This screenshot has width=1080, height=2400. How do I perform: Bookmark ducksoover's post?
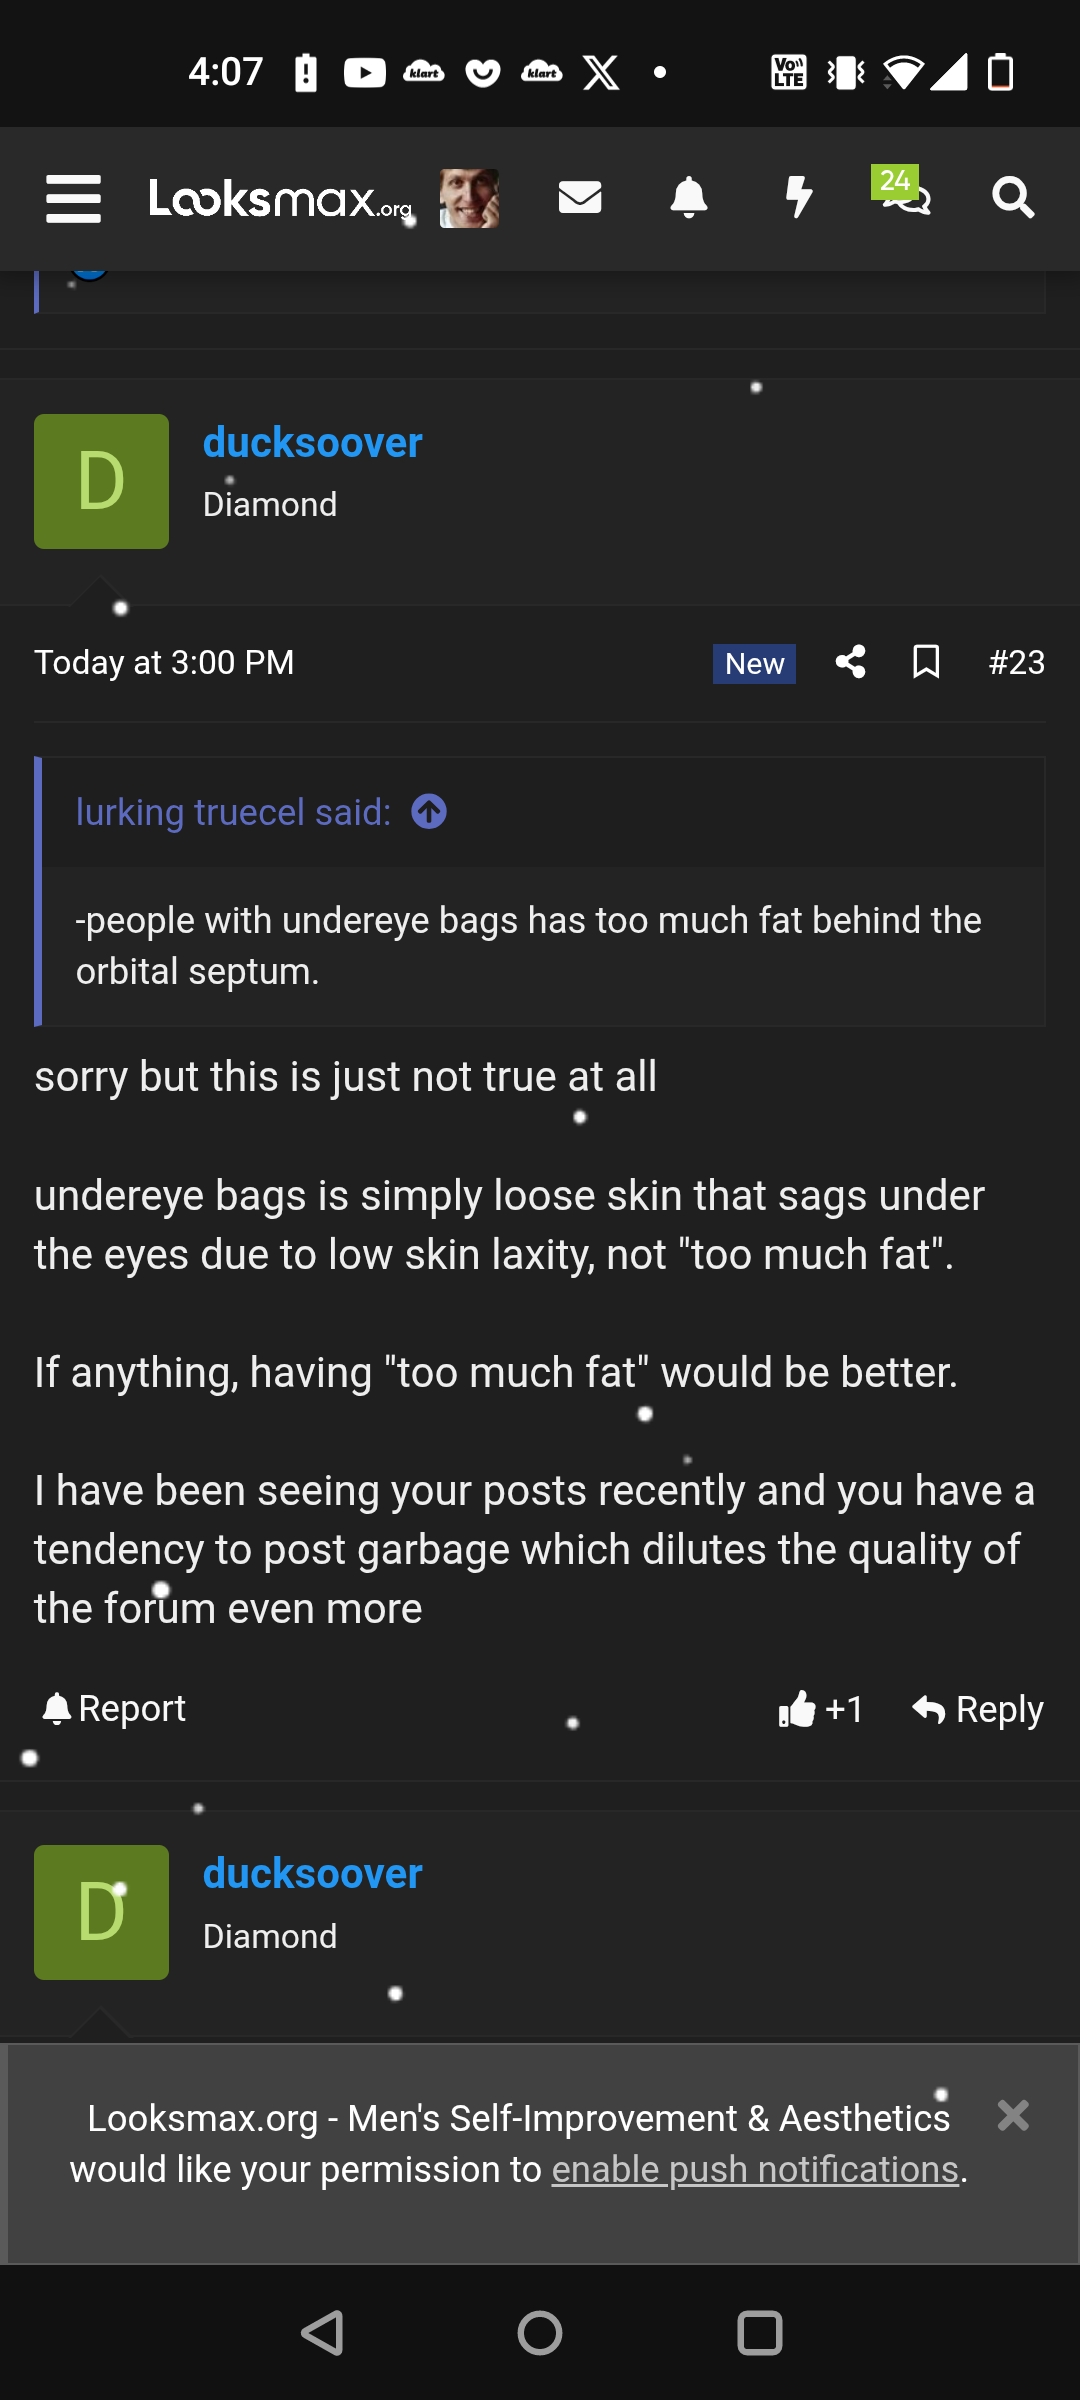tap(925, 662)
